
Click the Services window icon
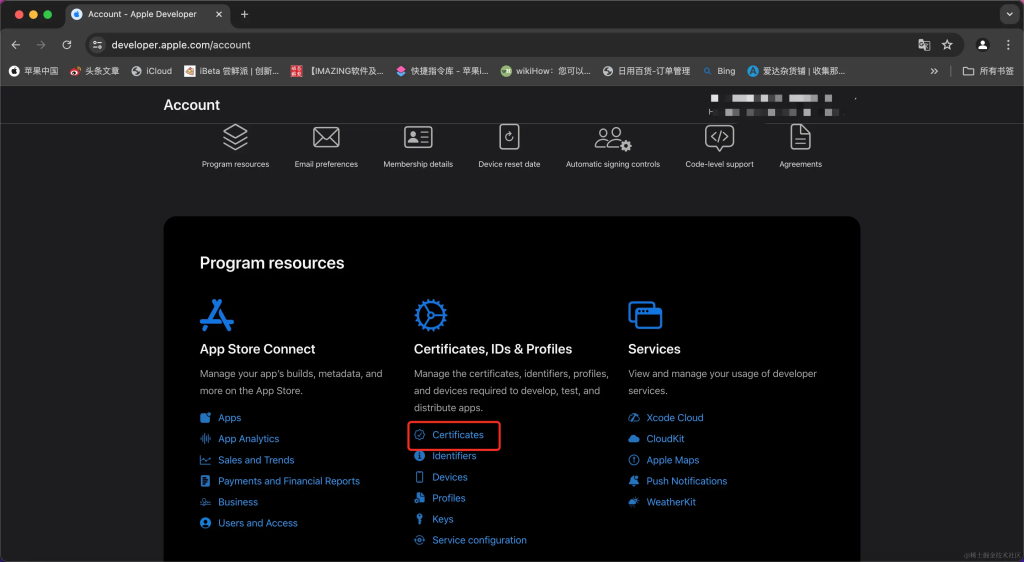pyautogui.click(x=645, y=316)
